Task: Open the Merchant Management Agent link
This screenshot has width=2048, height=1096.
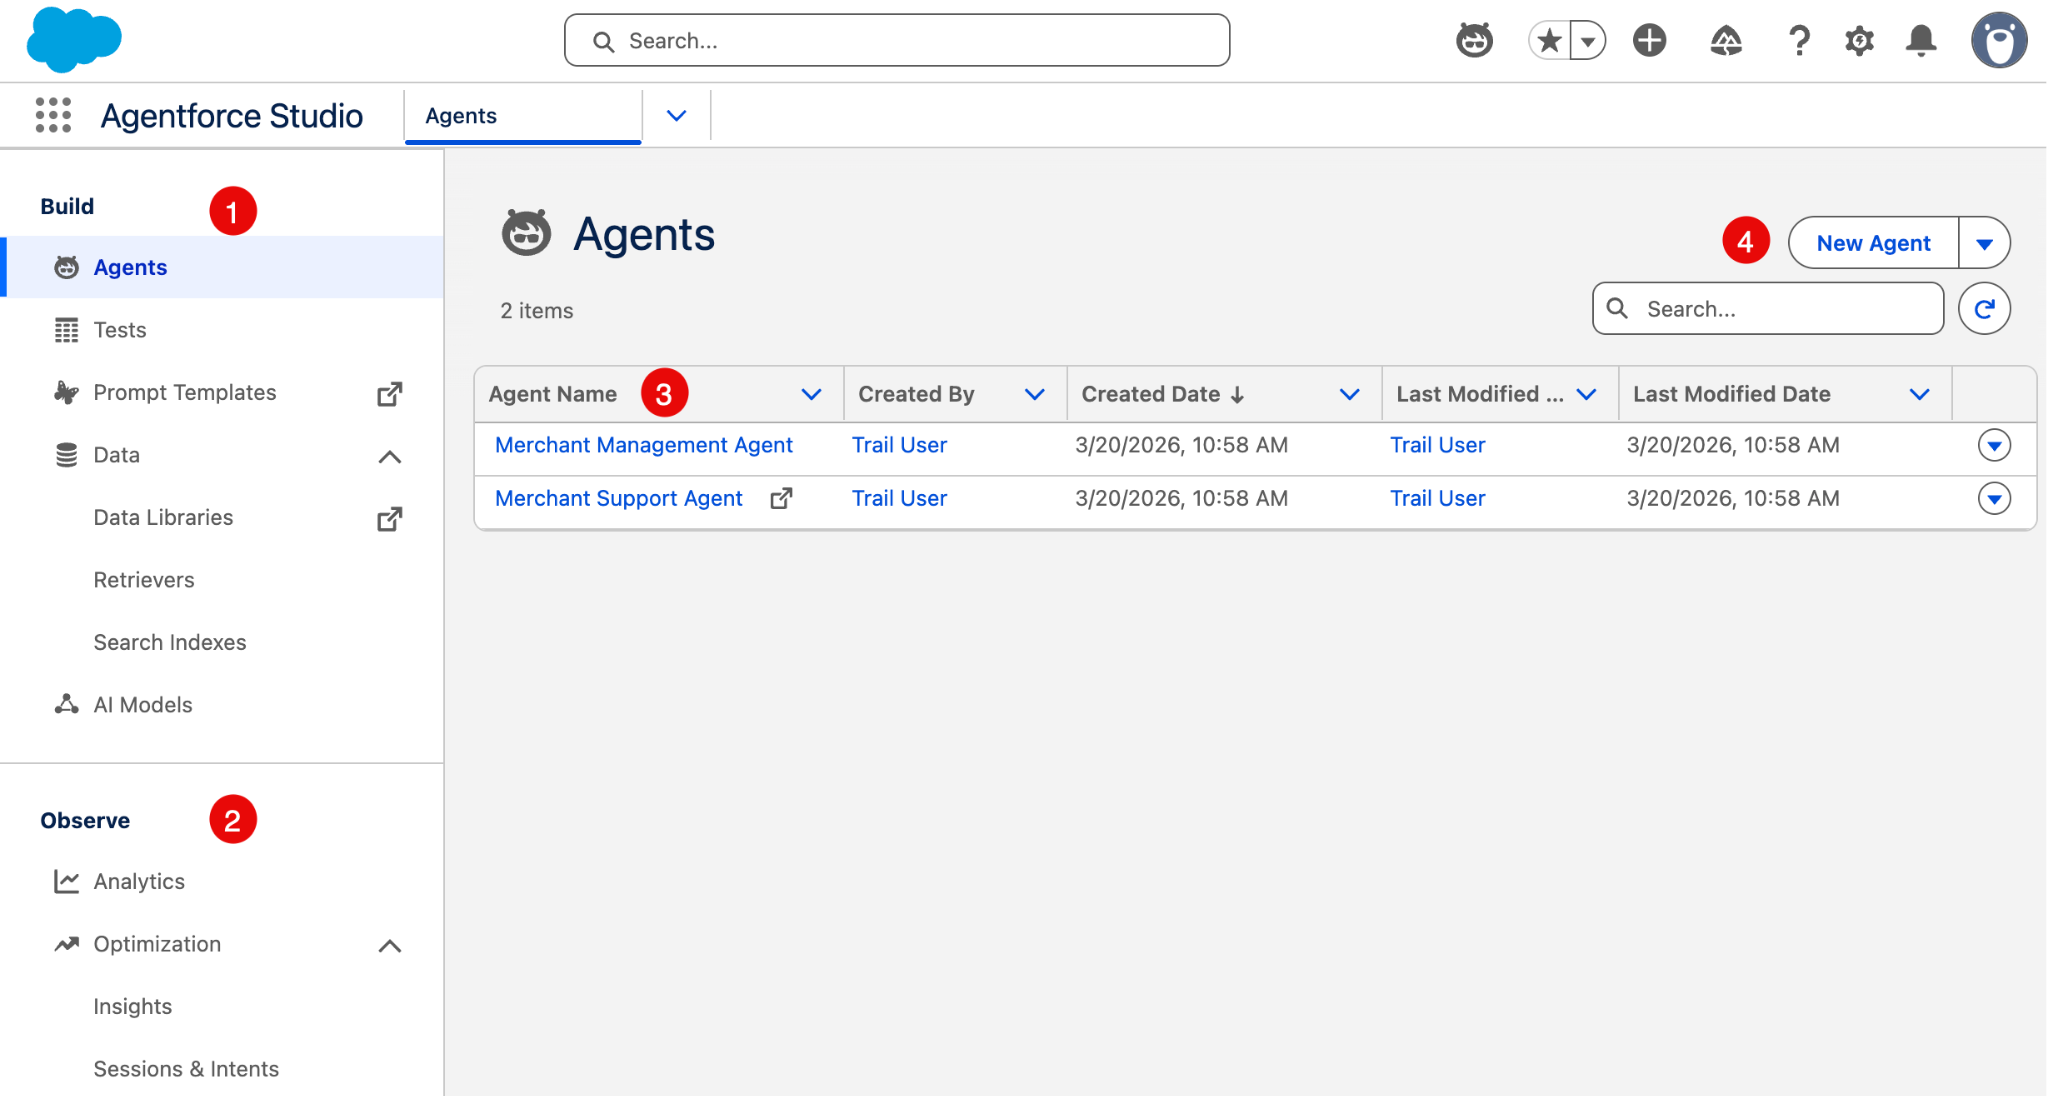Action: pos(644,445)
